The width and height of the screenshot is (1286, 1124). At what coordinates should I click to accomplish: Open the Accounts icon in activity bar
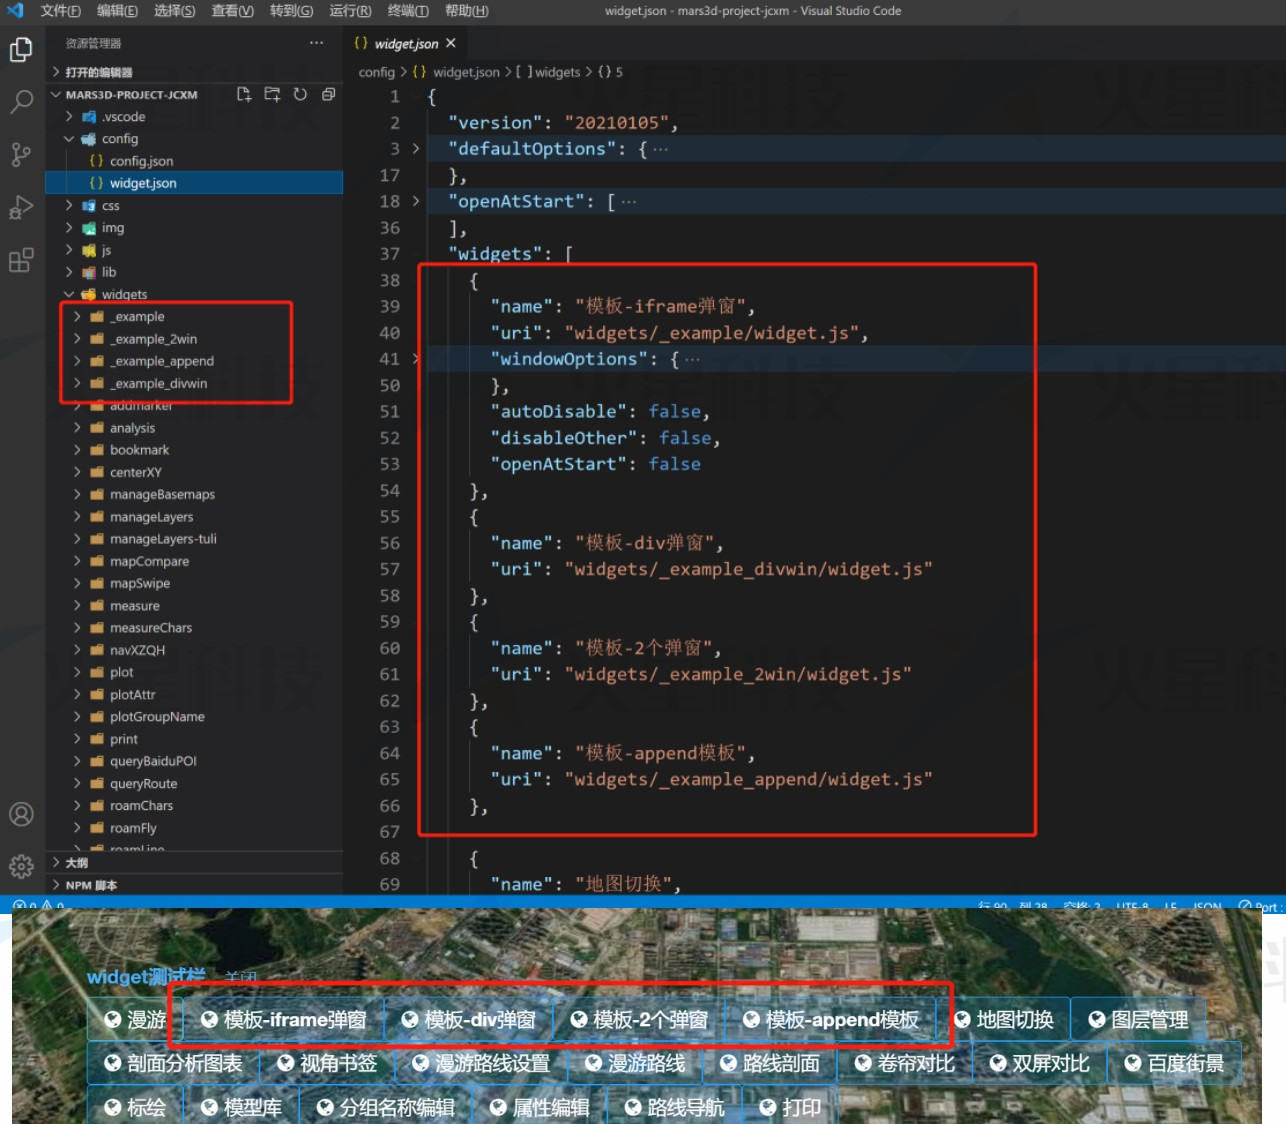[x=21, y=814]
